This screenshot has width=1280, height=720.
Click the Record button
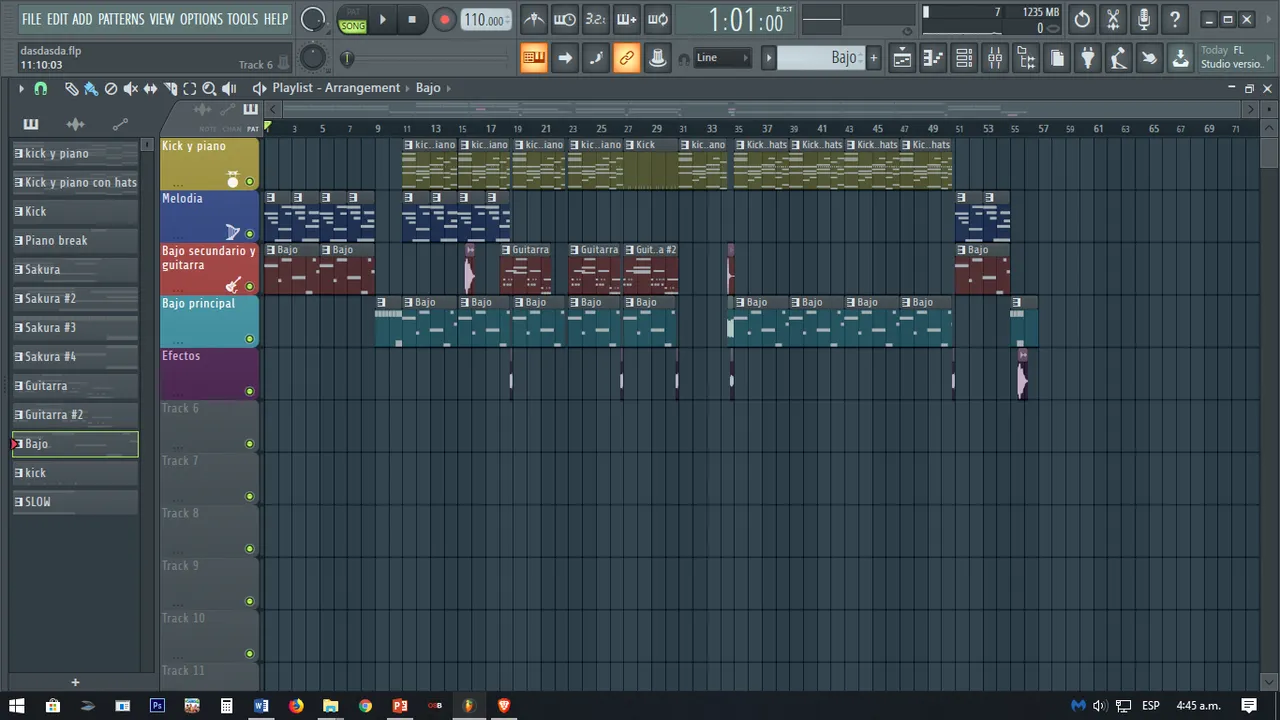[444, 20]
